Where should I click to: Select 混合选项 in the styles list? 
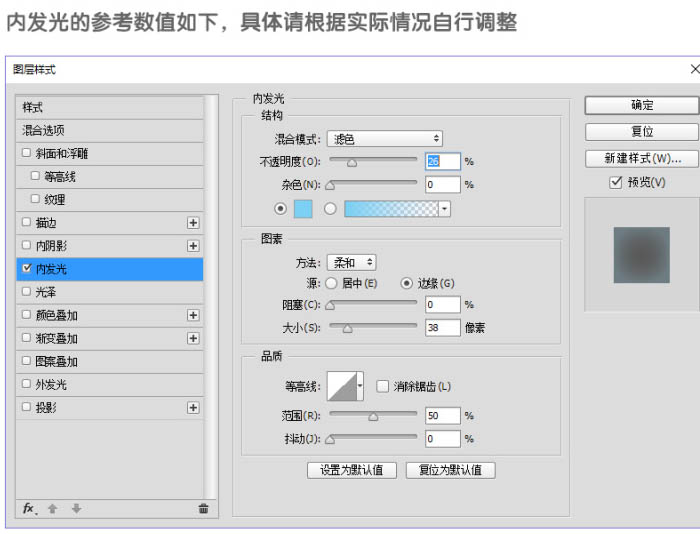tap(109, 130)
